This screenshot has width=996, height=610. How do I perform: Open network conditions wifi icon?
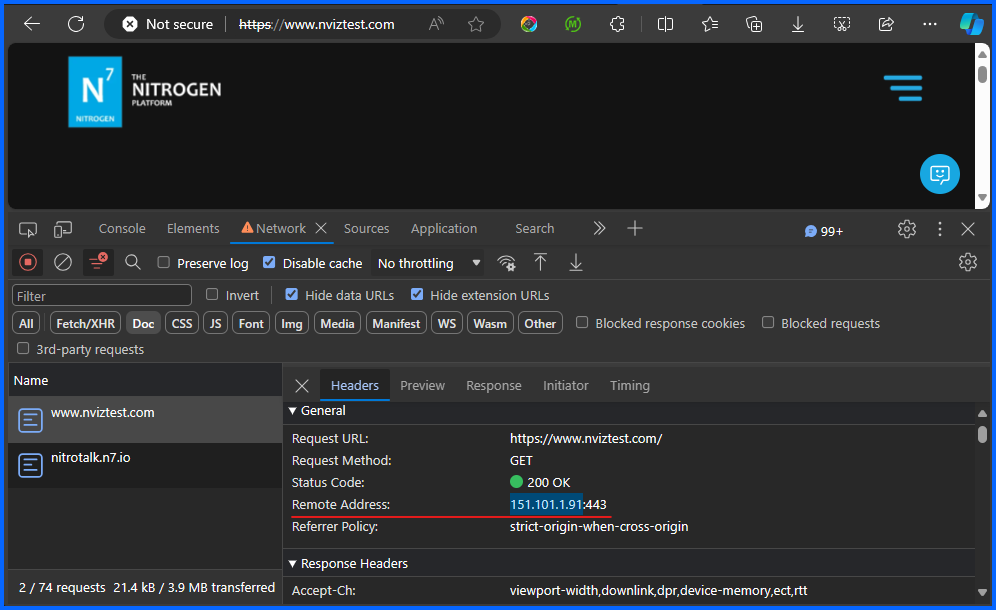[x=507, y=263]
